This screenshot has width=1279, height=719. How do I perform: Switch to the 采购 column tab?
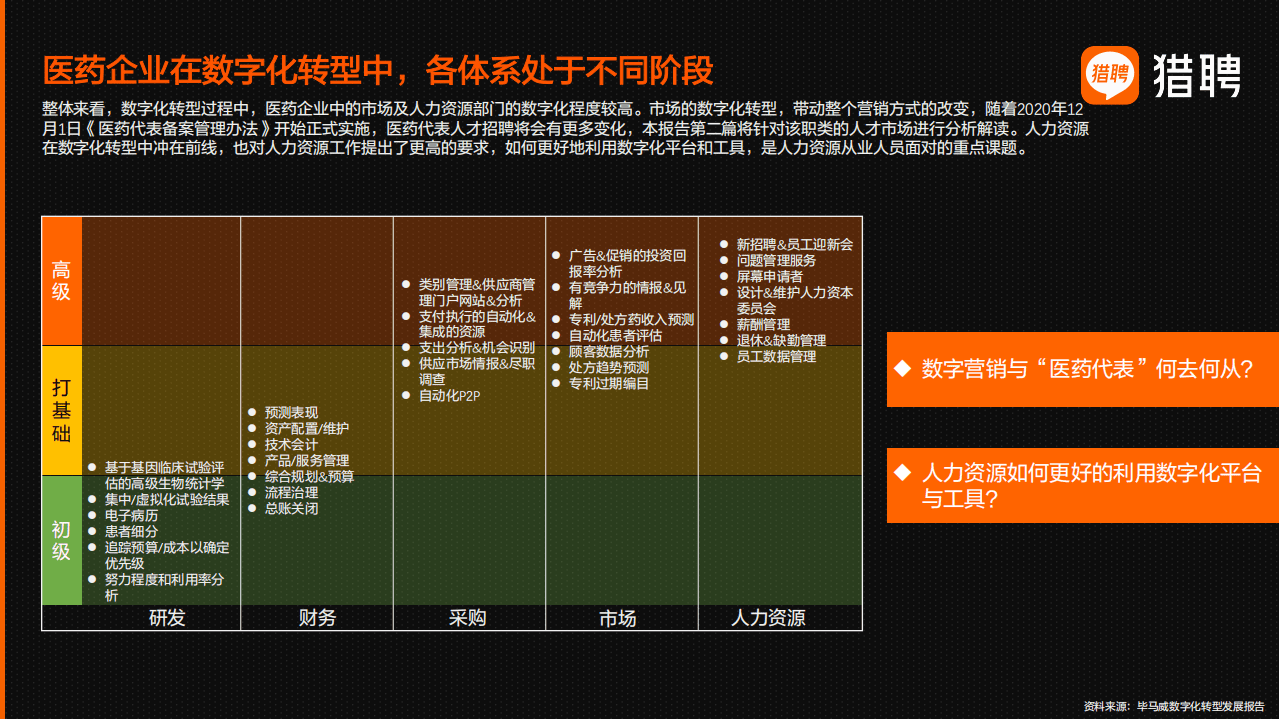coord(469,618)
